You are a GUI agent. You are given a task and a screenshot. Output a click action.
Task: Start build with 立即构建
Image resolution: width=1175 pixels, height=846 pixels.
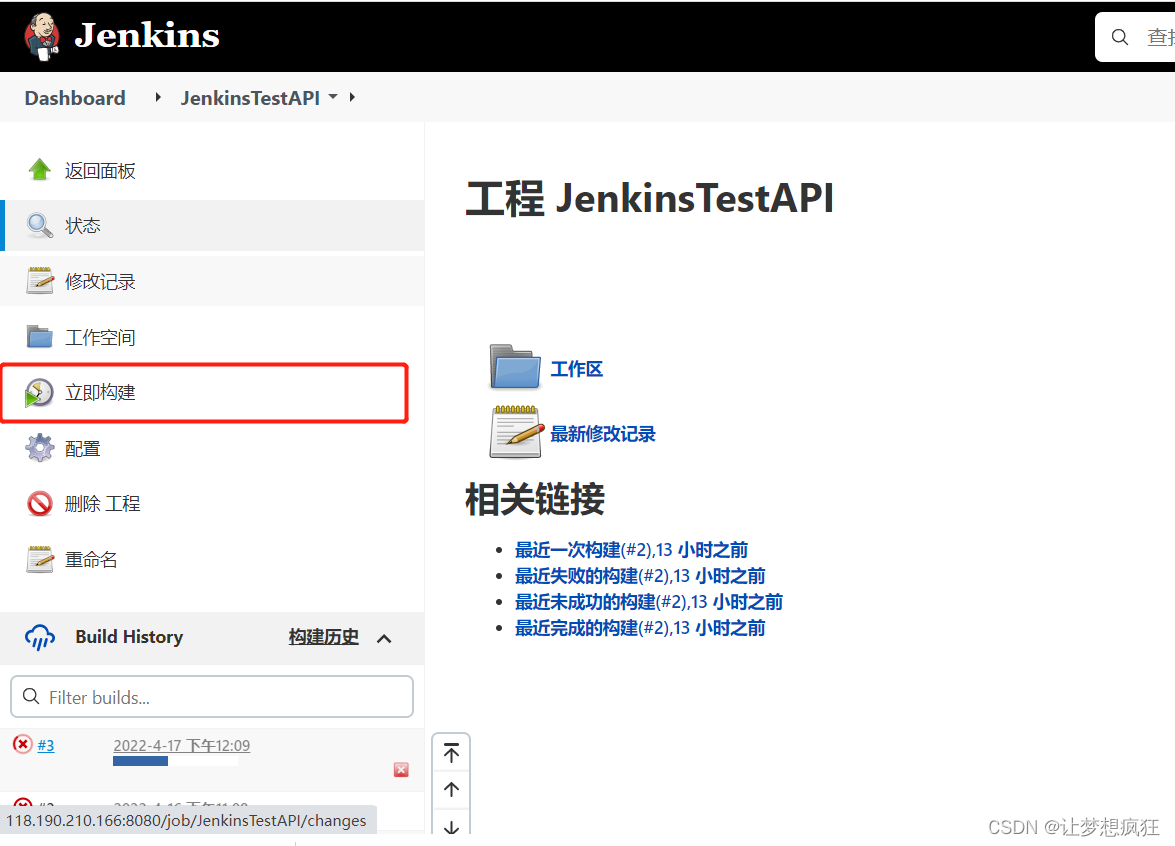point(100,393)
